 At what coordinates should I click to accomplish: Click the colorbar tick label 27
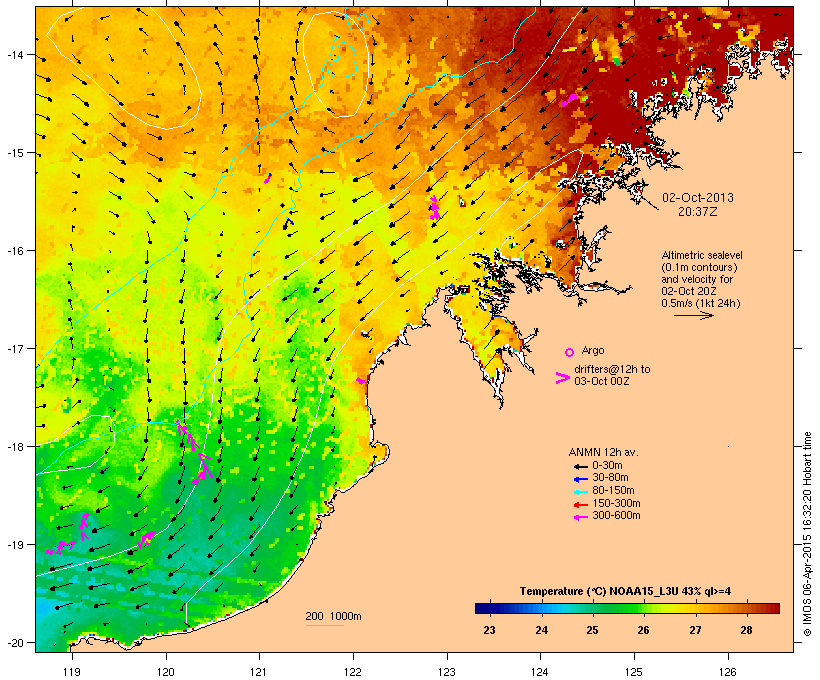click(695, 630)
